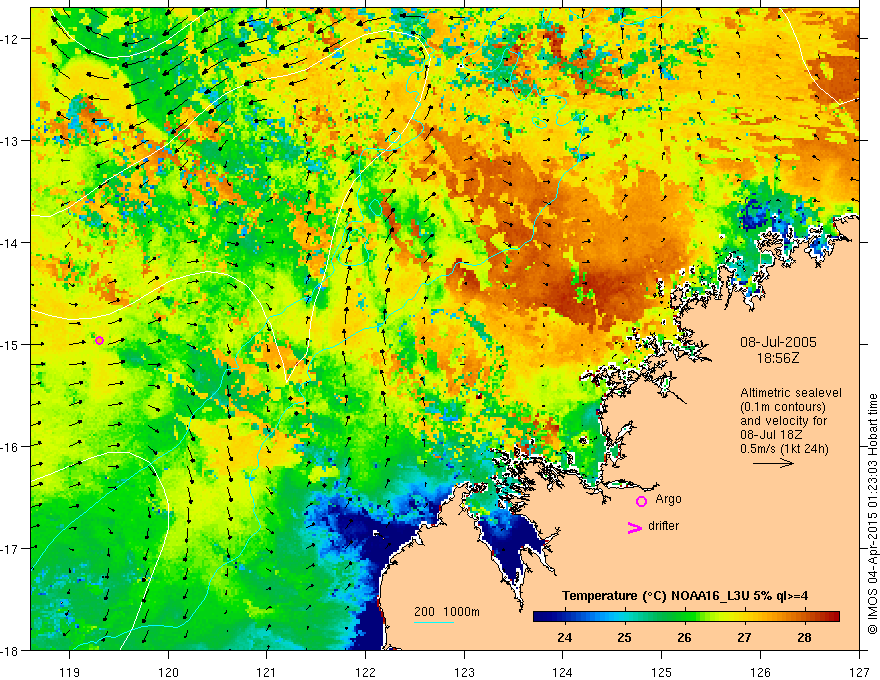This screenshot has width=880, height=680.
Task: Click latitude axis label -16
Action: 11,447
